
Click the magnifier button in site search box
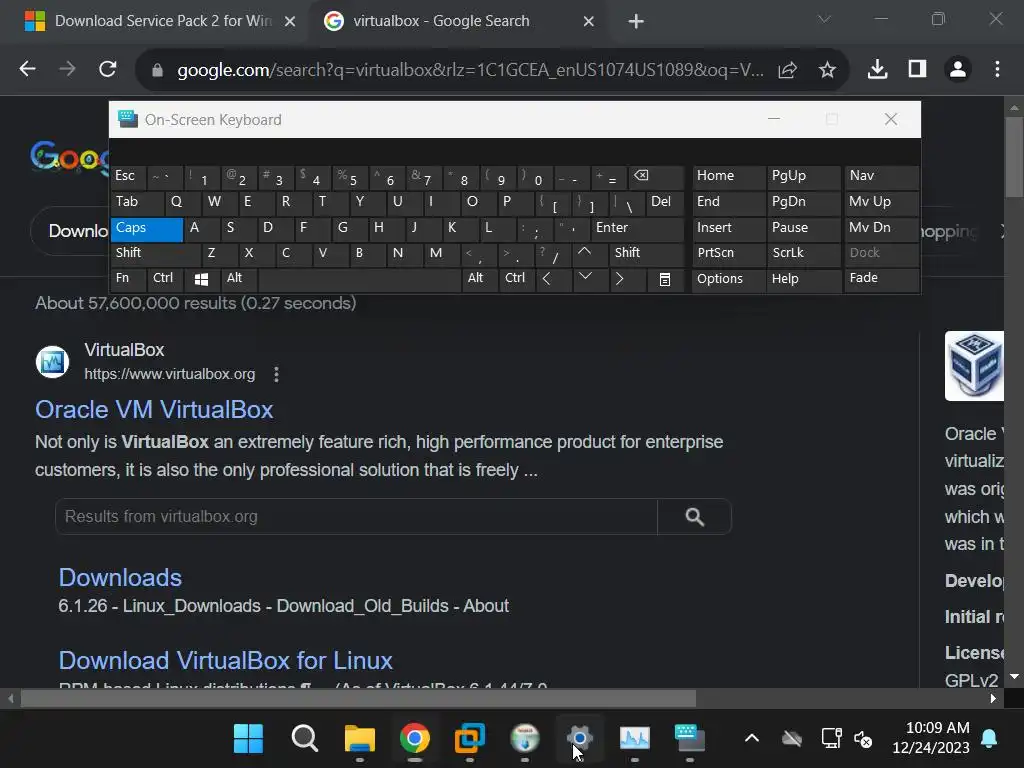pyautogui.click(x=694, y=517)
